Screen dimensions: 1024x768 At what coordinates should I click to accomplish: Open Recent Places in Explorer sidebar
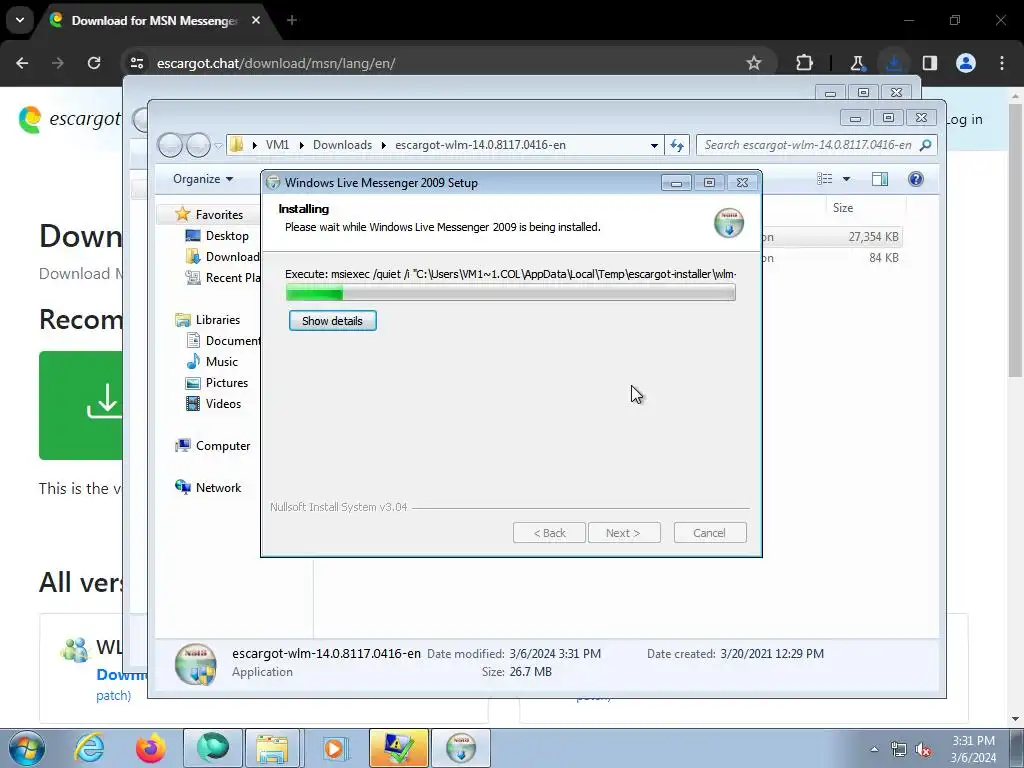click(223, 278)
